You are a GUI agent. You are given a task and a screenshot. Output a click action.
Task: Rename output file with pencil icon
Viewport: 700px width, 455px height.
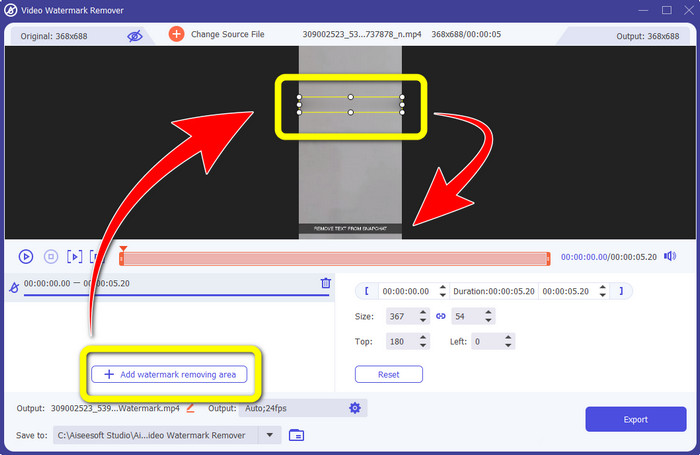(x=191, y=408)
